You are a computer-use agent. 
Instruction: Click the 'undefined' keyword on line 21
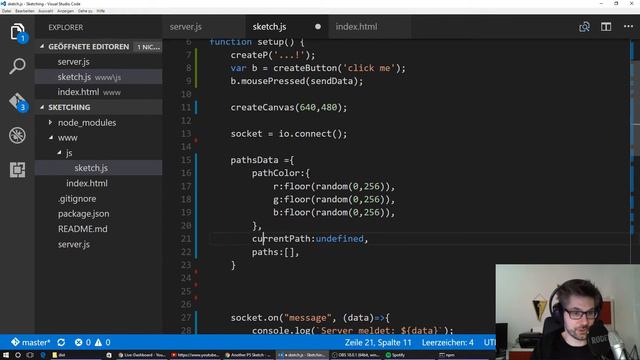coord(339,239)
